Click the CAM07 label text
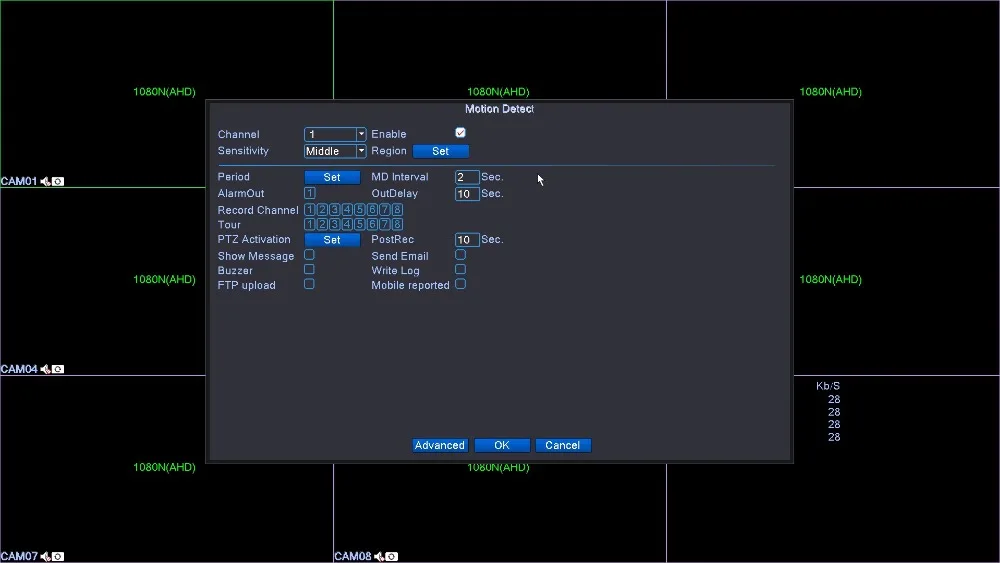The width and height of the screenshot is (1000, 563). (19, 557)
